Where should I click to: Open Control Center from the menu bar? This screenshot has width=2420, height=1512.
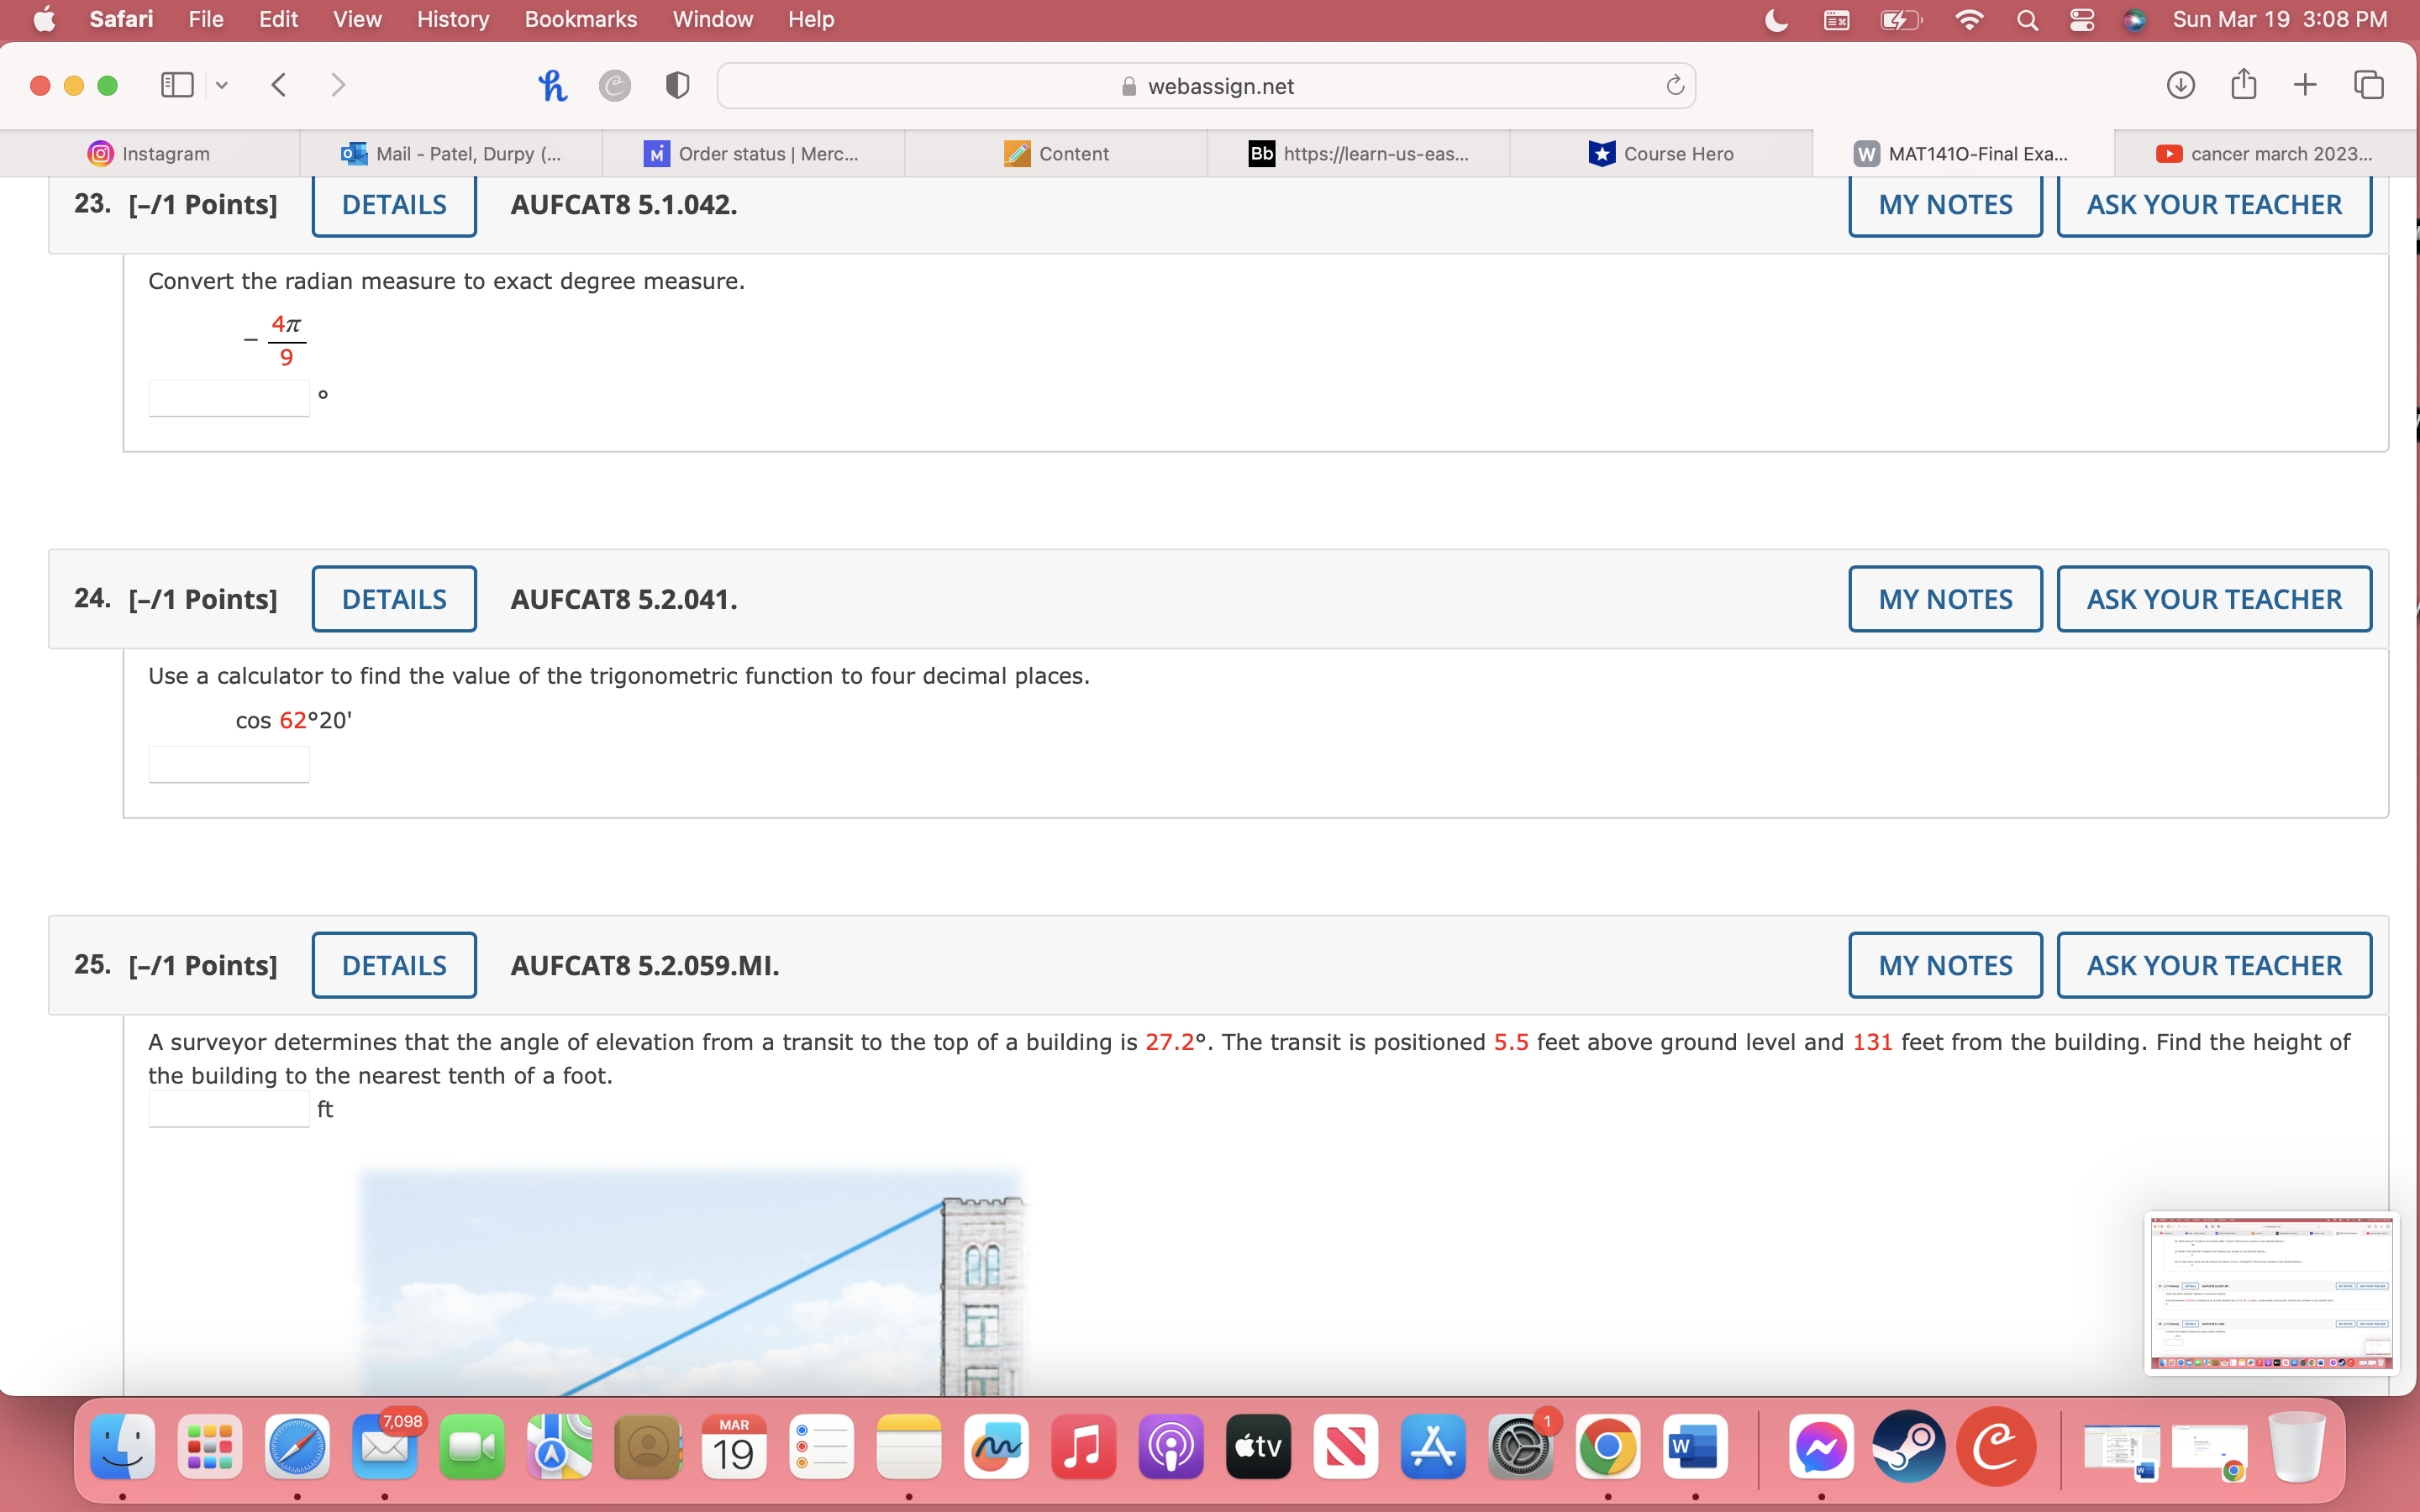pos(2081,19)
